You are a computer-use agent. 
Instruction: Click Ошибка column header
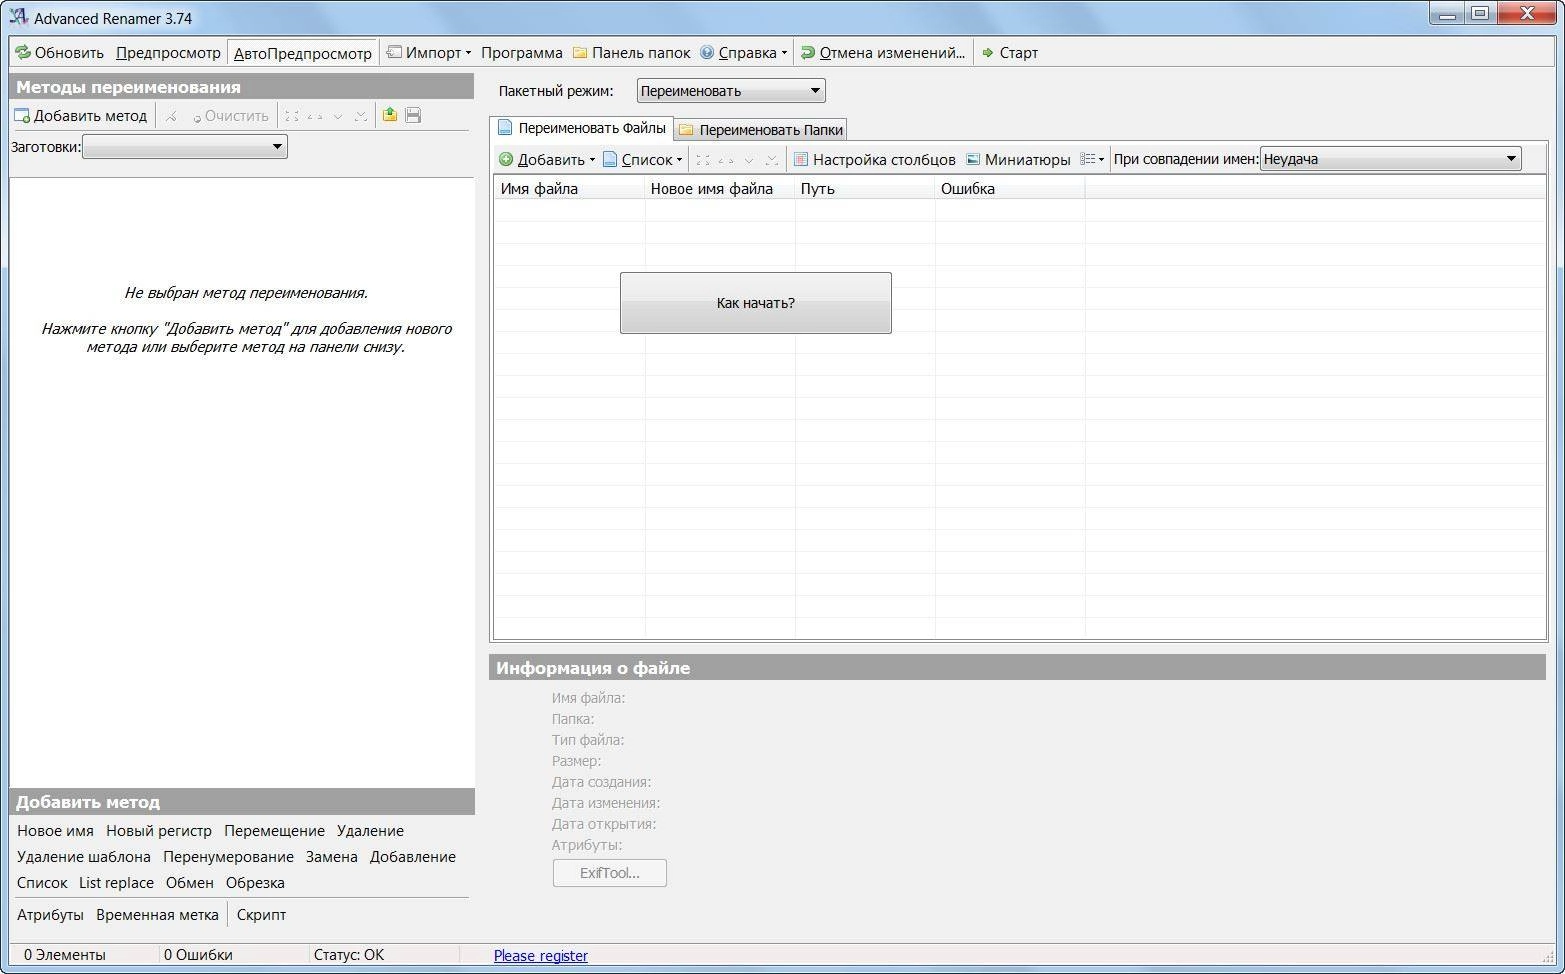[x=1010, y=188]
